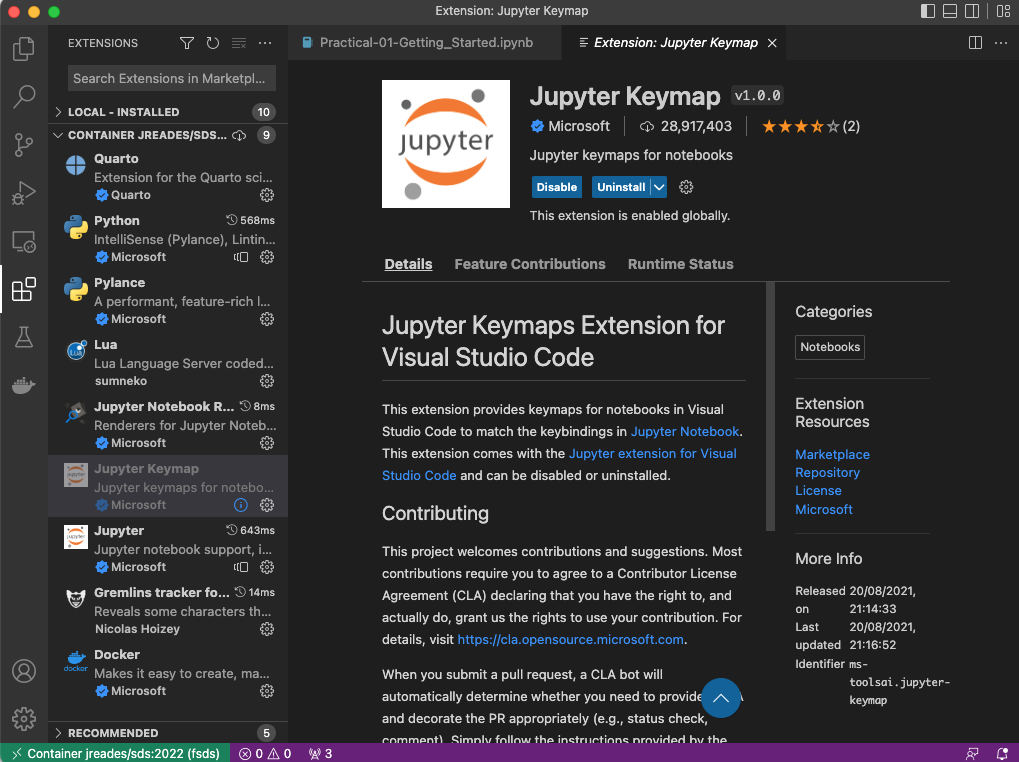This screenshot has height=762, width=1019.
Task: Click the details pane scrollbar
Action: click(x=770, y=406)
